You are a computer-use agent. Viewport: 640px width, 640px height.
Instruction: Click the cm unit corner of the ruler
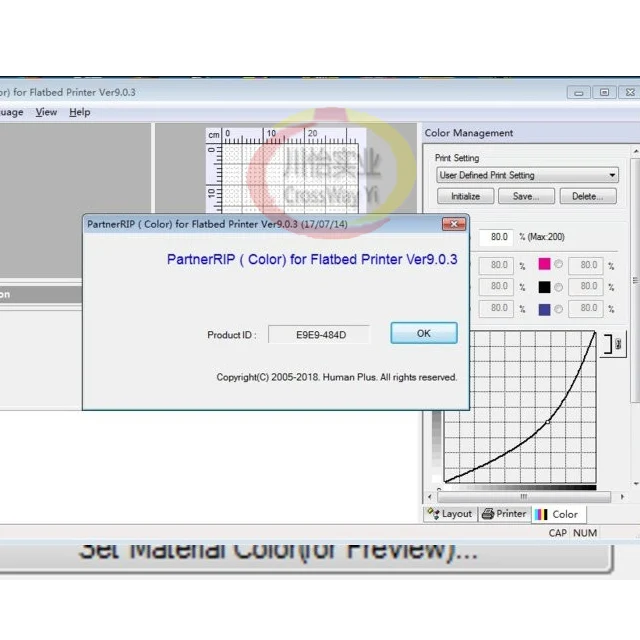coord(213,135)
